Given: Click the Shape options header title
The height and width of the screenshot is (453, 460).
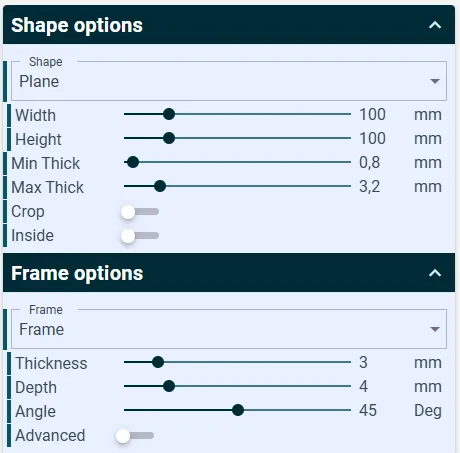Looking at the screenshot, I should [77, 25].
